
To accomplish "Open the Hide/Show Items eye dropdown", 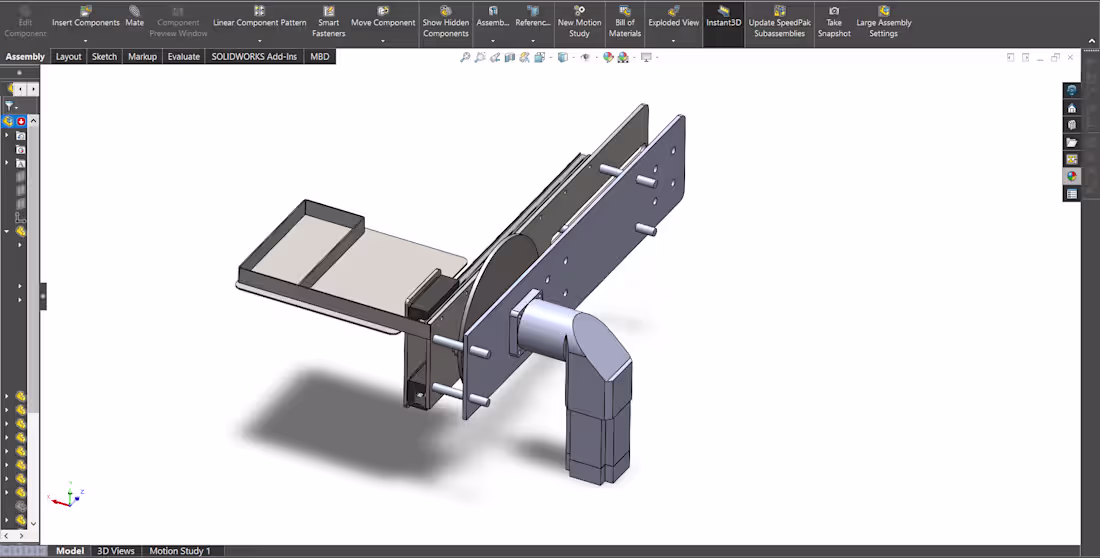I will click(586, 58).
